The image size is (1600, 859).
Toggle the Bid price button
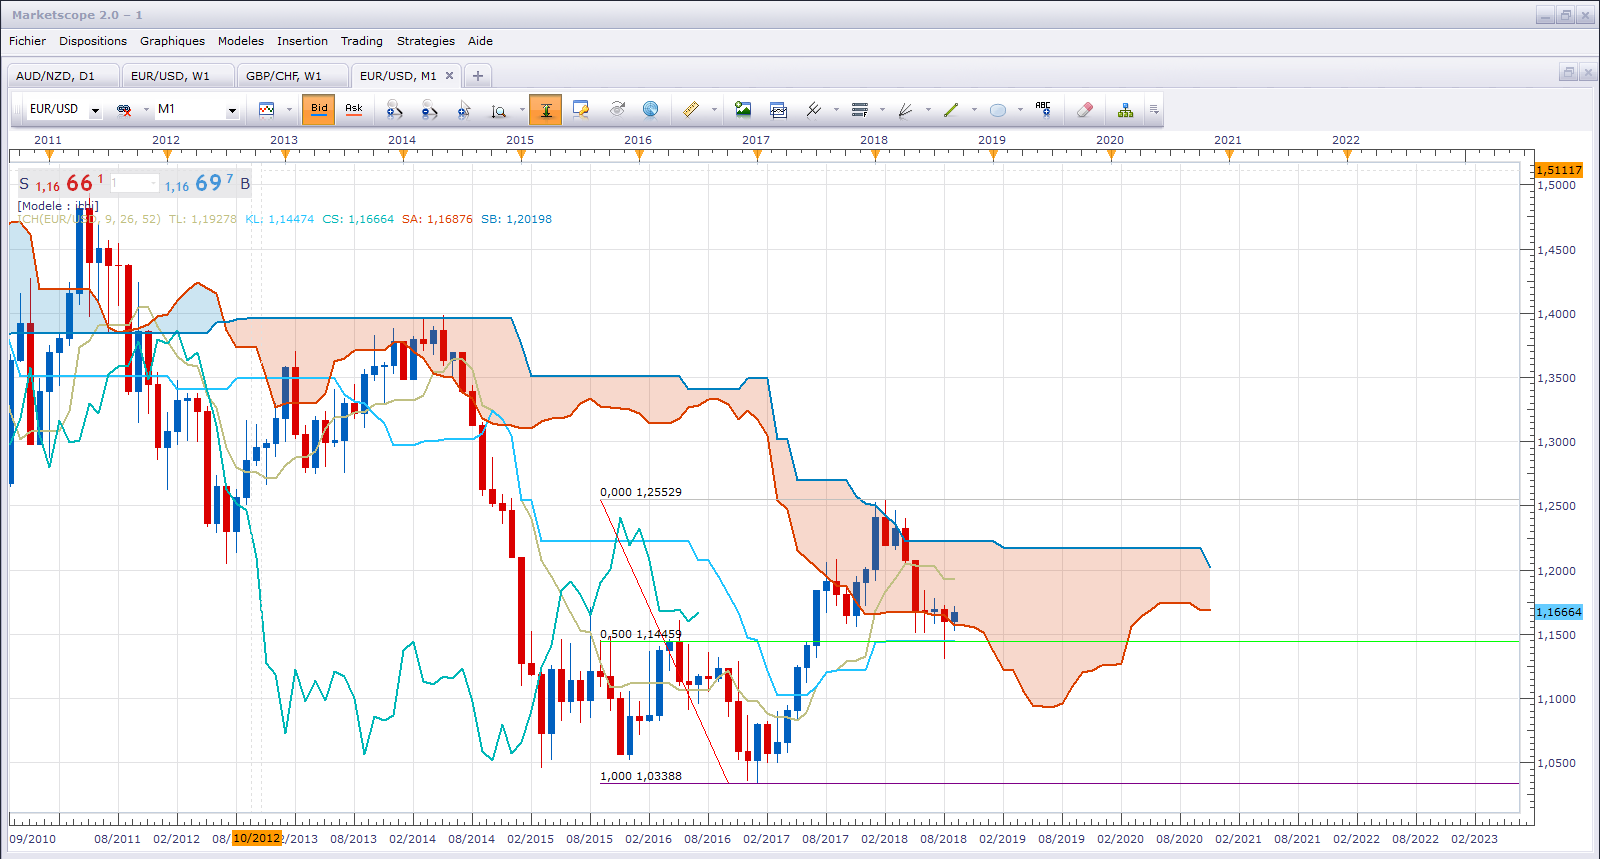[x=319, y=109]
